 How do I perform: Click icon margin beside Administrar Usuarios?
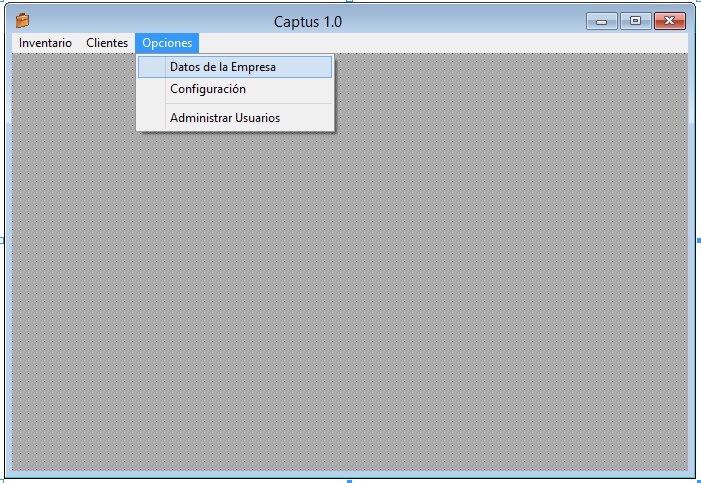152,118
